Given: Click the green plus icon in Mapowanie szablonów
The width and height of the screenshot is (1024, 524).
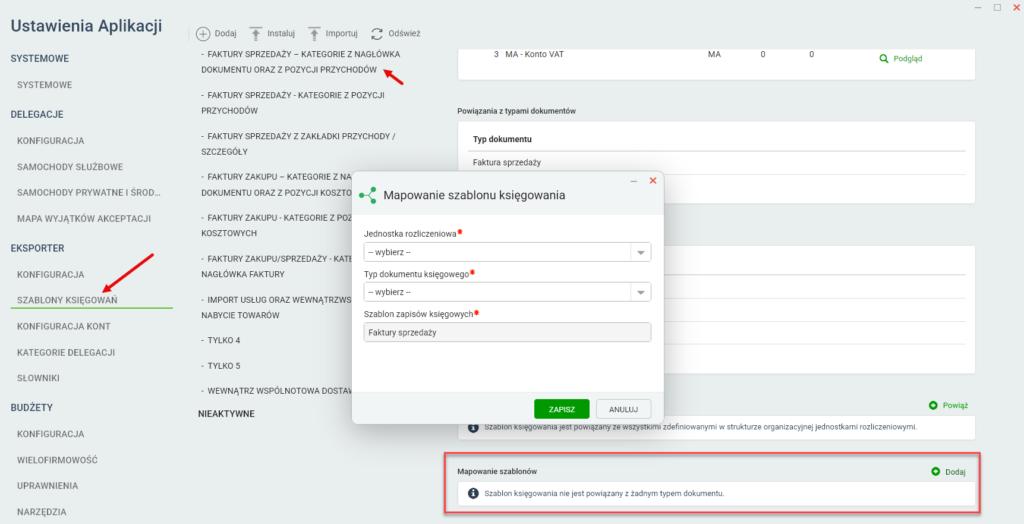Looking at the screenshot, I should pyautogui.click(x=936, y=472).
